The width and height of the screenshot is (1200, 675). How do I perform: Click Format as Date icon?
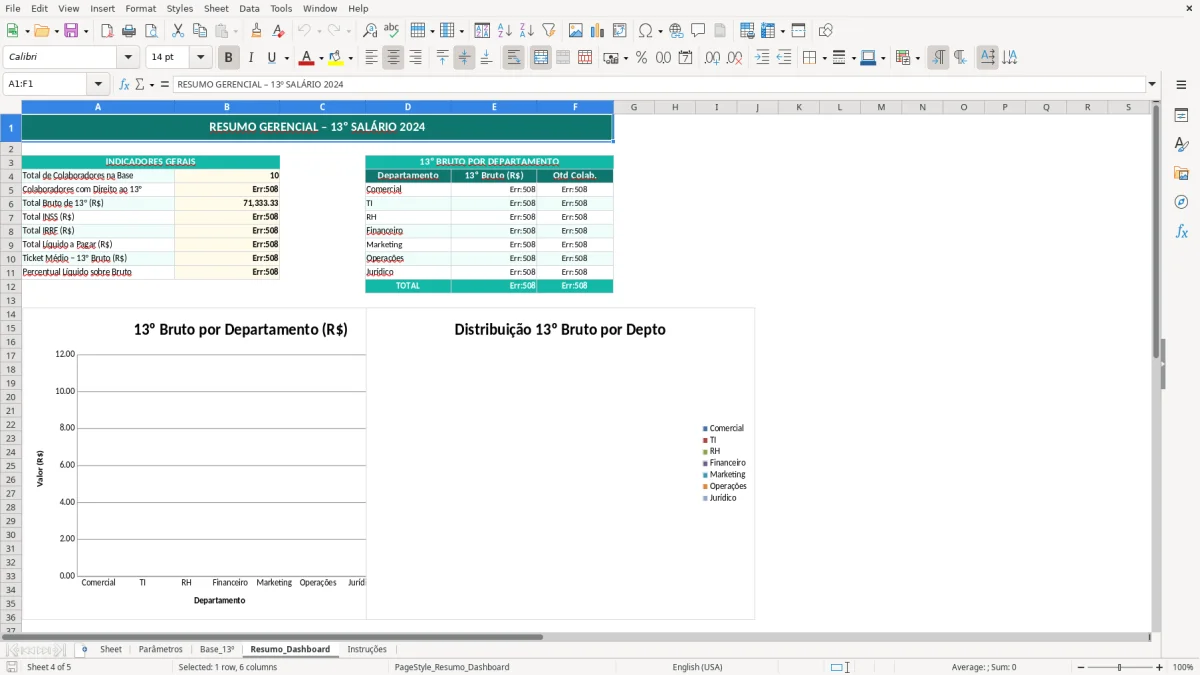coord(685,58)
